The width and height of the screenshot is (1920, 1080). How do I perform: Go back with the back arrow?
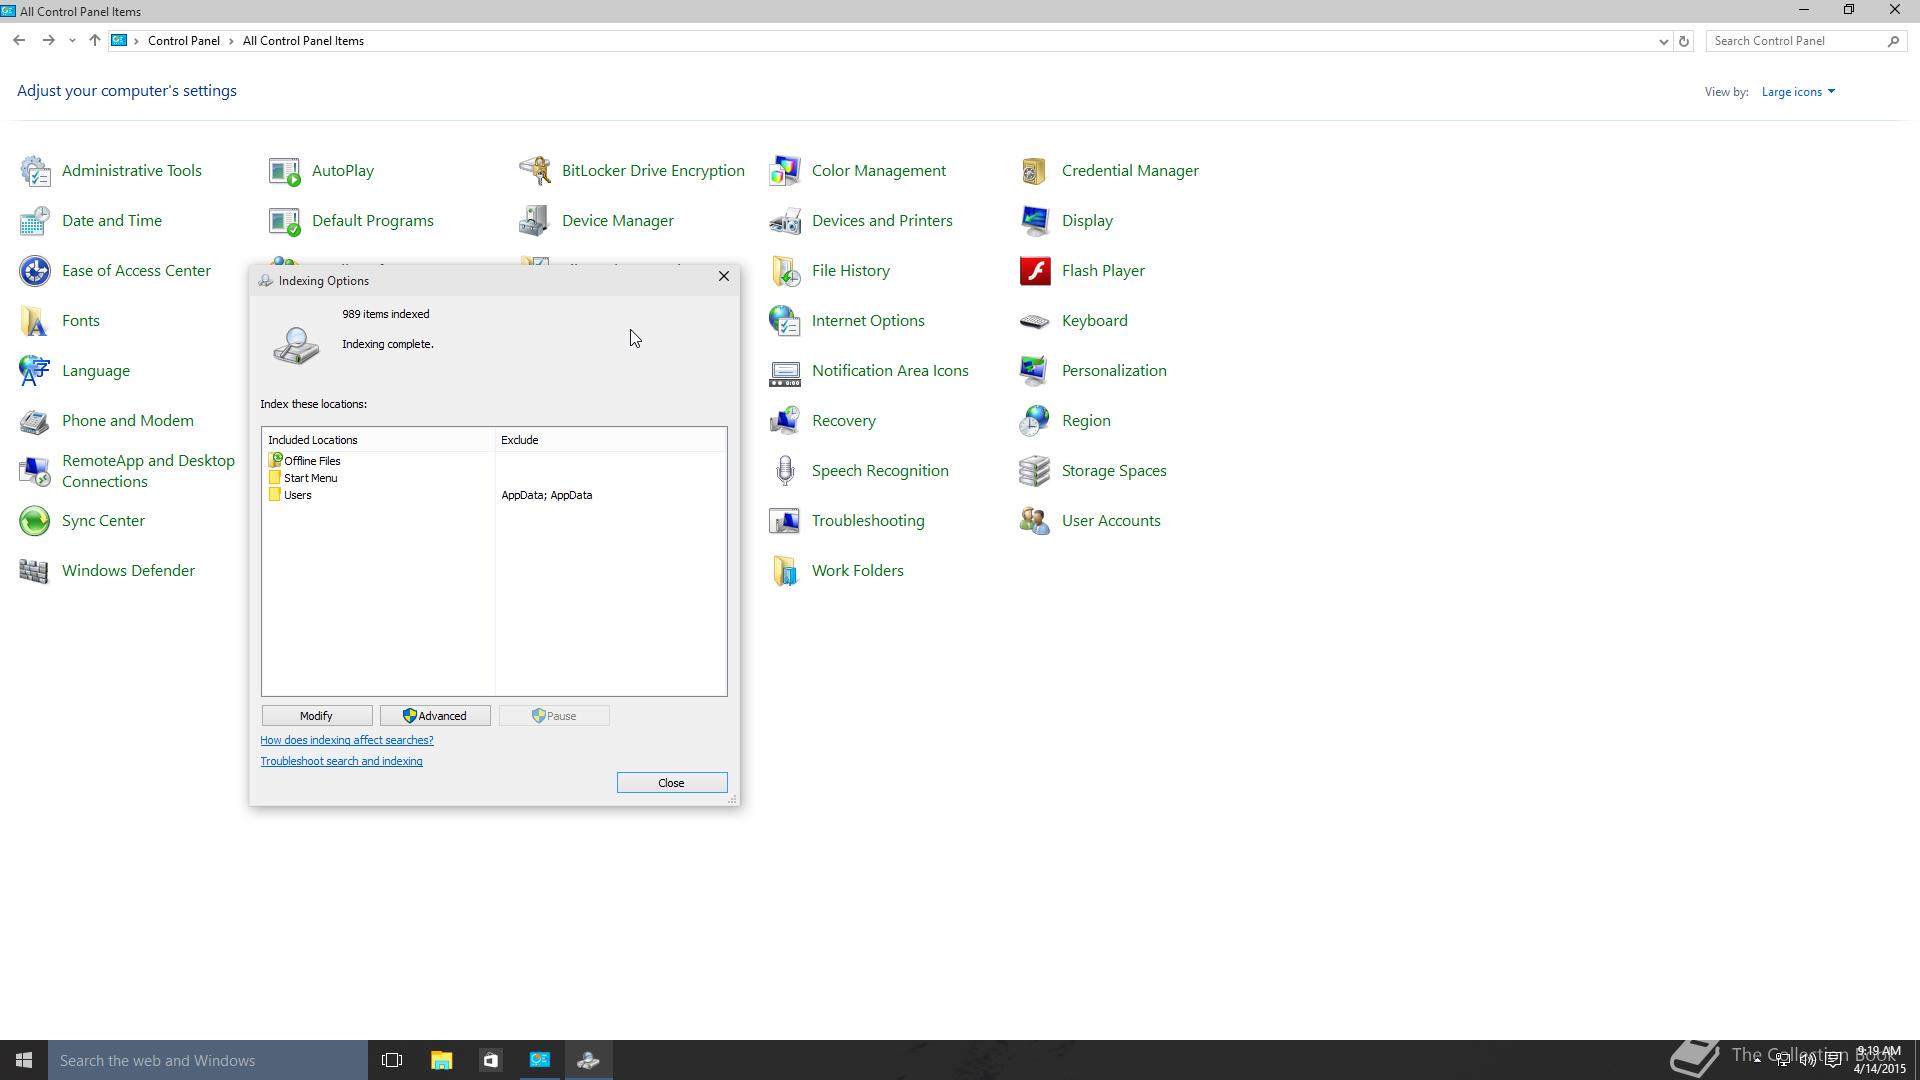pos(19,41)
